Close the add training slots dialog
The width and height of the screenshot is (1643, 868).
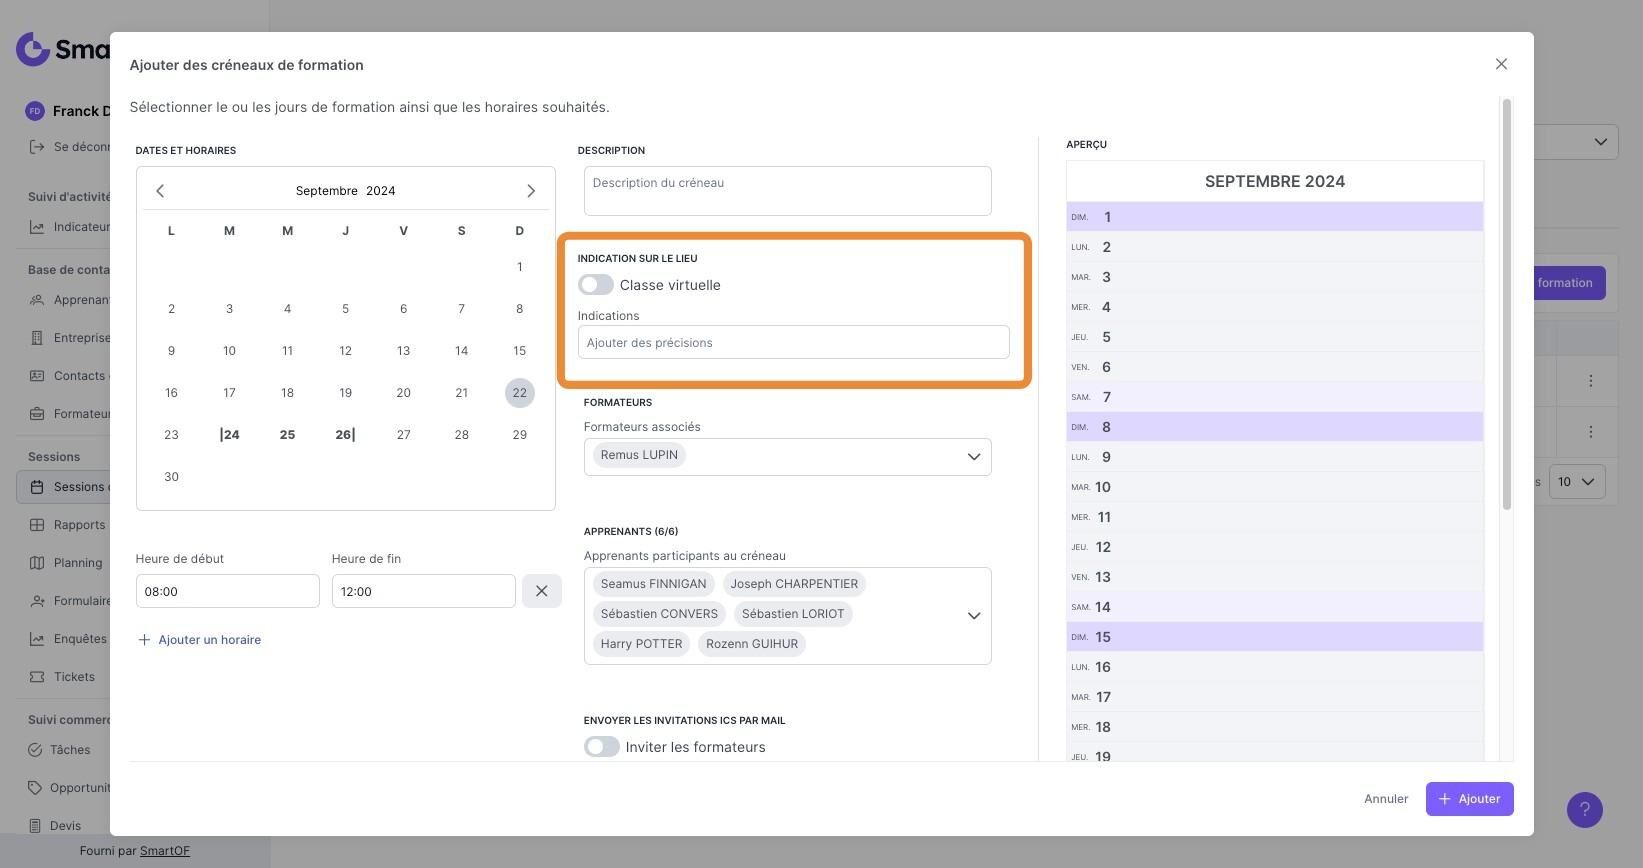1501,64
